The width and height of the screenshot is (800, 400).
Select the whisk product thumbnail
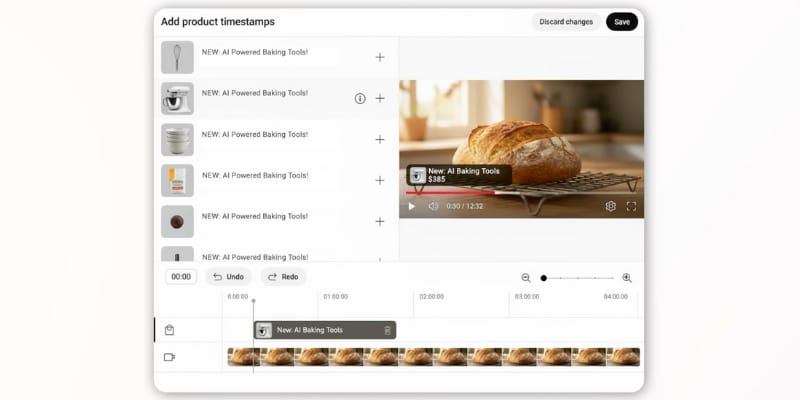click(178, 57)
